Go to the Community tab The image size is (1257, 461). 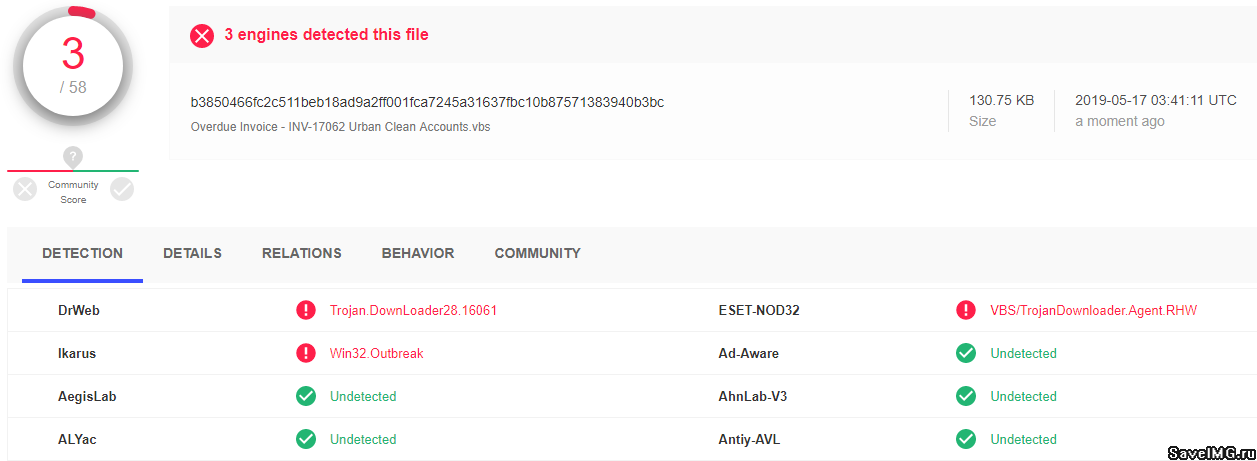(x=537, y=253)
